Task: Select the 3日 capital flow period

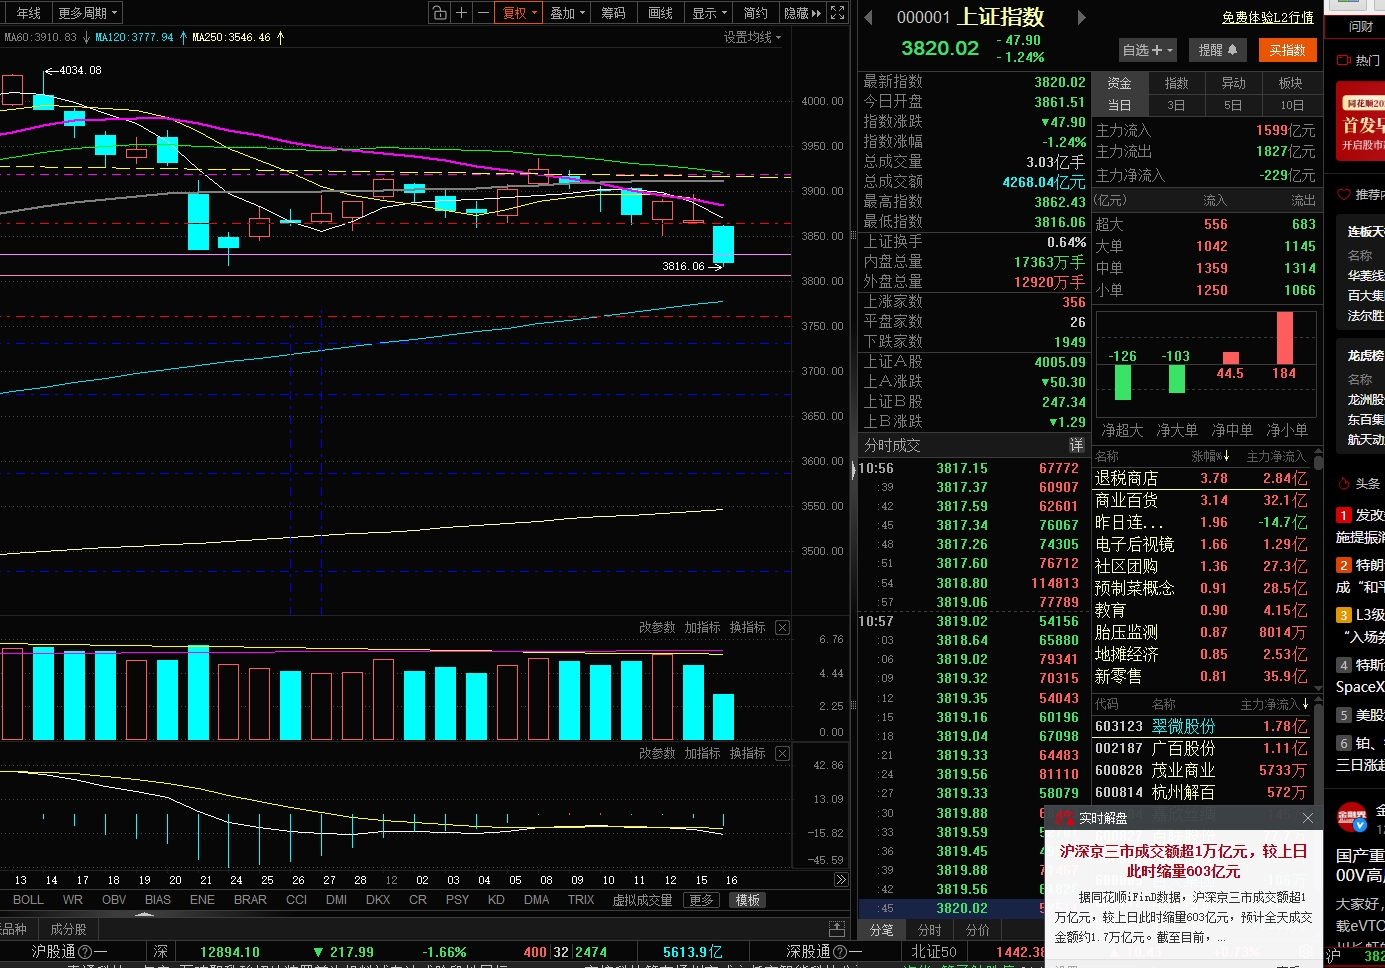Action: [x=1176, y=105]
